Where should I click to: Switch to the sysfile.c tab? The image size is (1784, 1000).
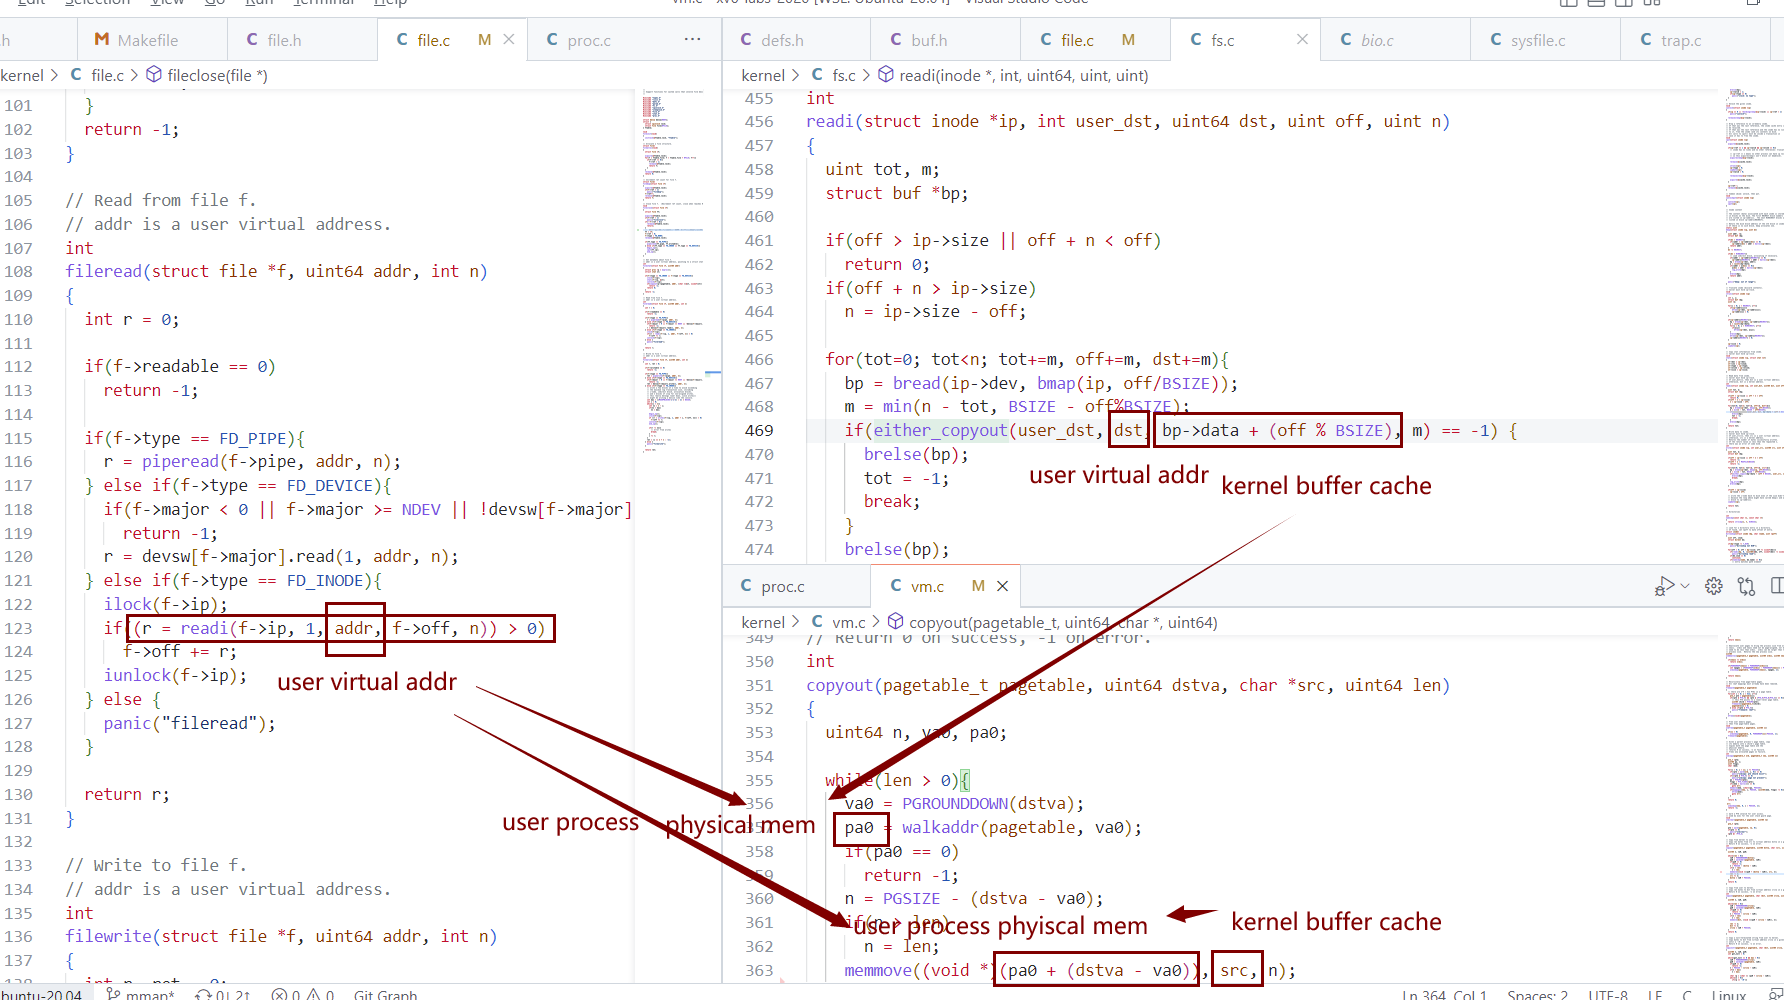1537,40
